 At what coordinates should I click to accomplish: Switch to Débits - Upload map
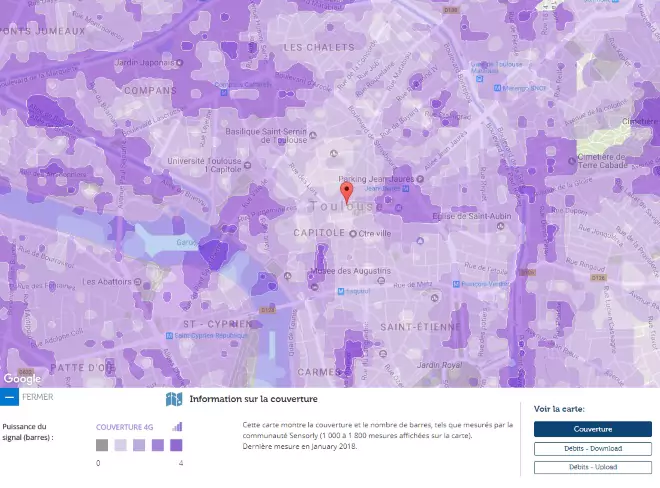pyautogui.click(x=592, y=467)
